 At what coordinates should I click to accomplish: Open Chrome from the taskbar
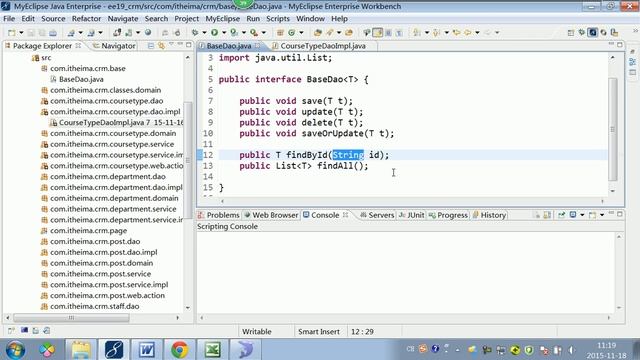coord(180,350)
